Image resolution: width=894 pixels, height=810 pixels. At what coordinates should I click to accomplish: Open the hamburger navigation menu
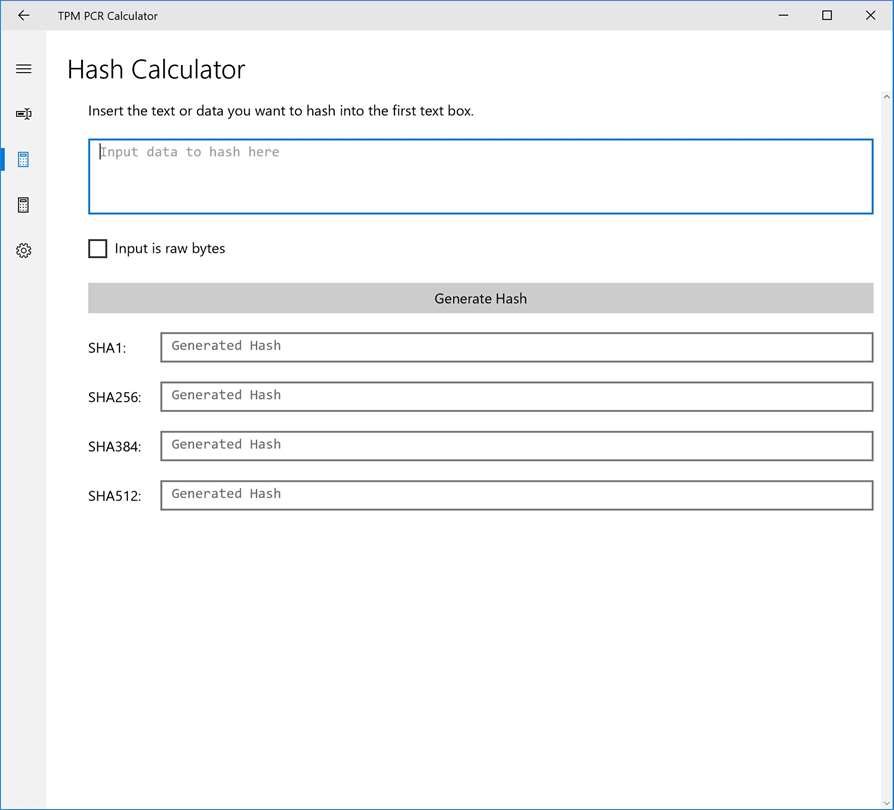(x=23, y=69)
